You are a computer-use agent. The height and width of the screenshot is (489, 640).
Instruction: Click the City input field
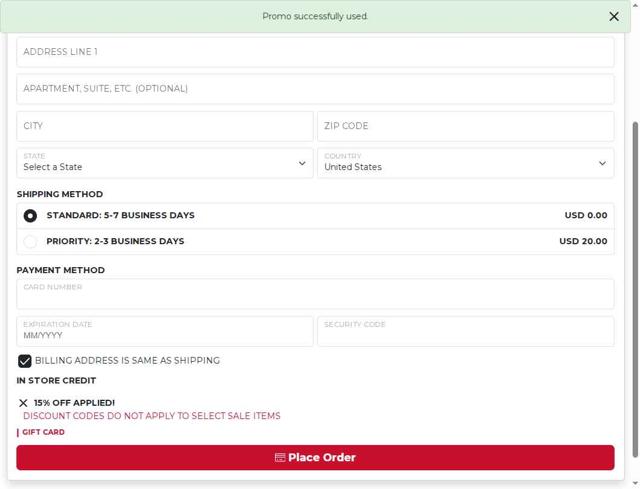(165, 126)
